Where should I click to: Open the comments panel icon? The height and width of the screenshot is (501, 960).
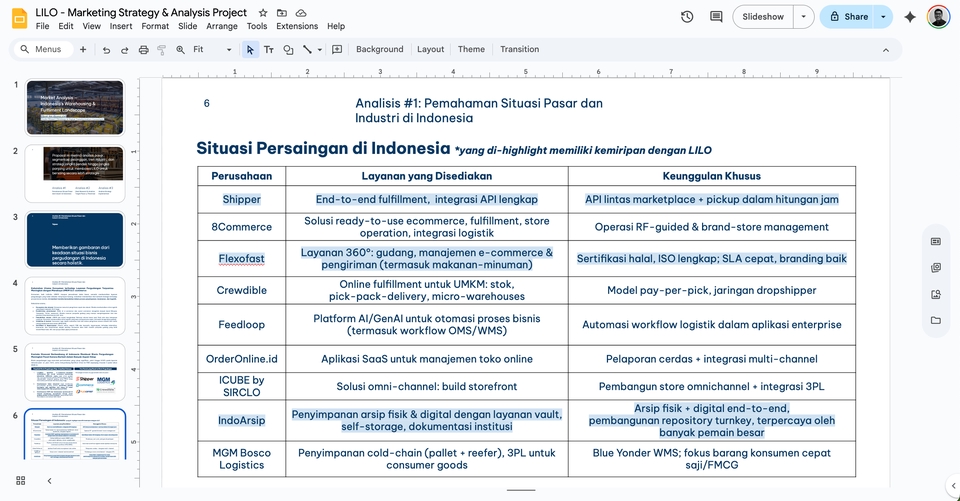pyautogui.click(x=716, y=17)
